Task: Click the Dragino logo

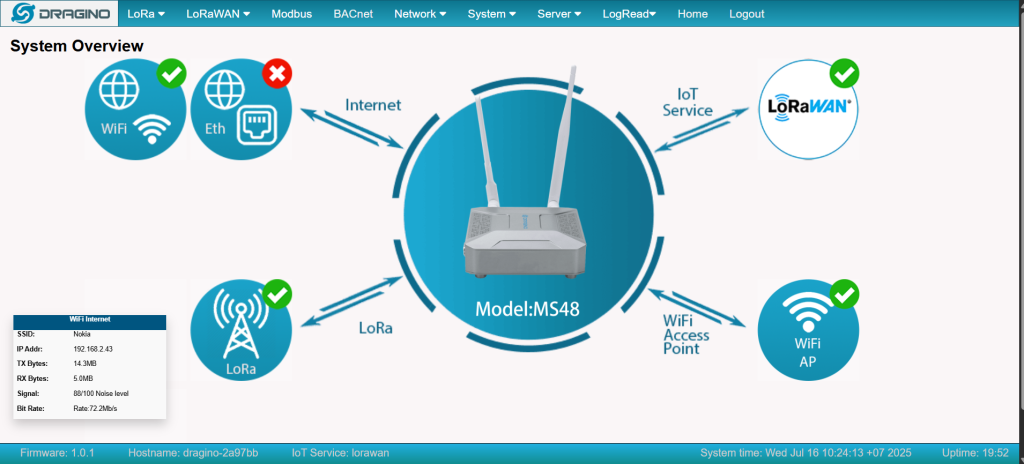Action: click(x=59, y=14)
